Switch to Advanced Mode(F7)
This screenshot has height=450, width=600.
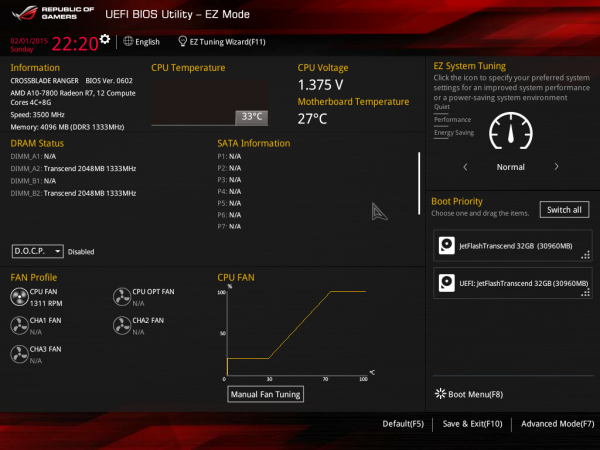(x=558, y=424)
